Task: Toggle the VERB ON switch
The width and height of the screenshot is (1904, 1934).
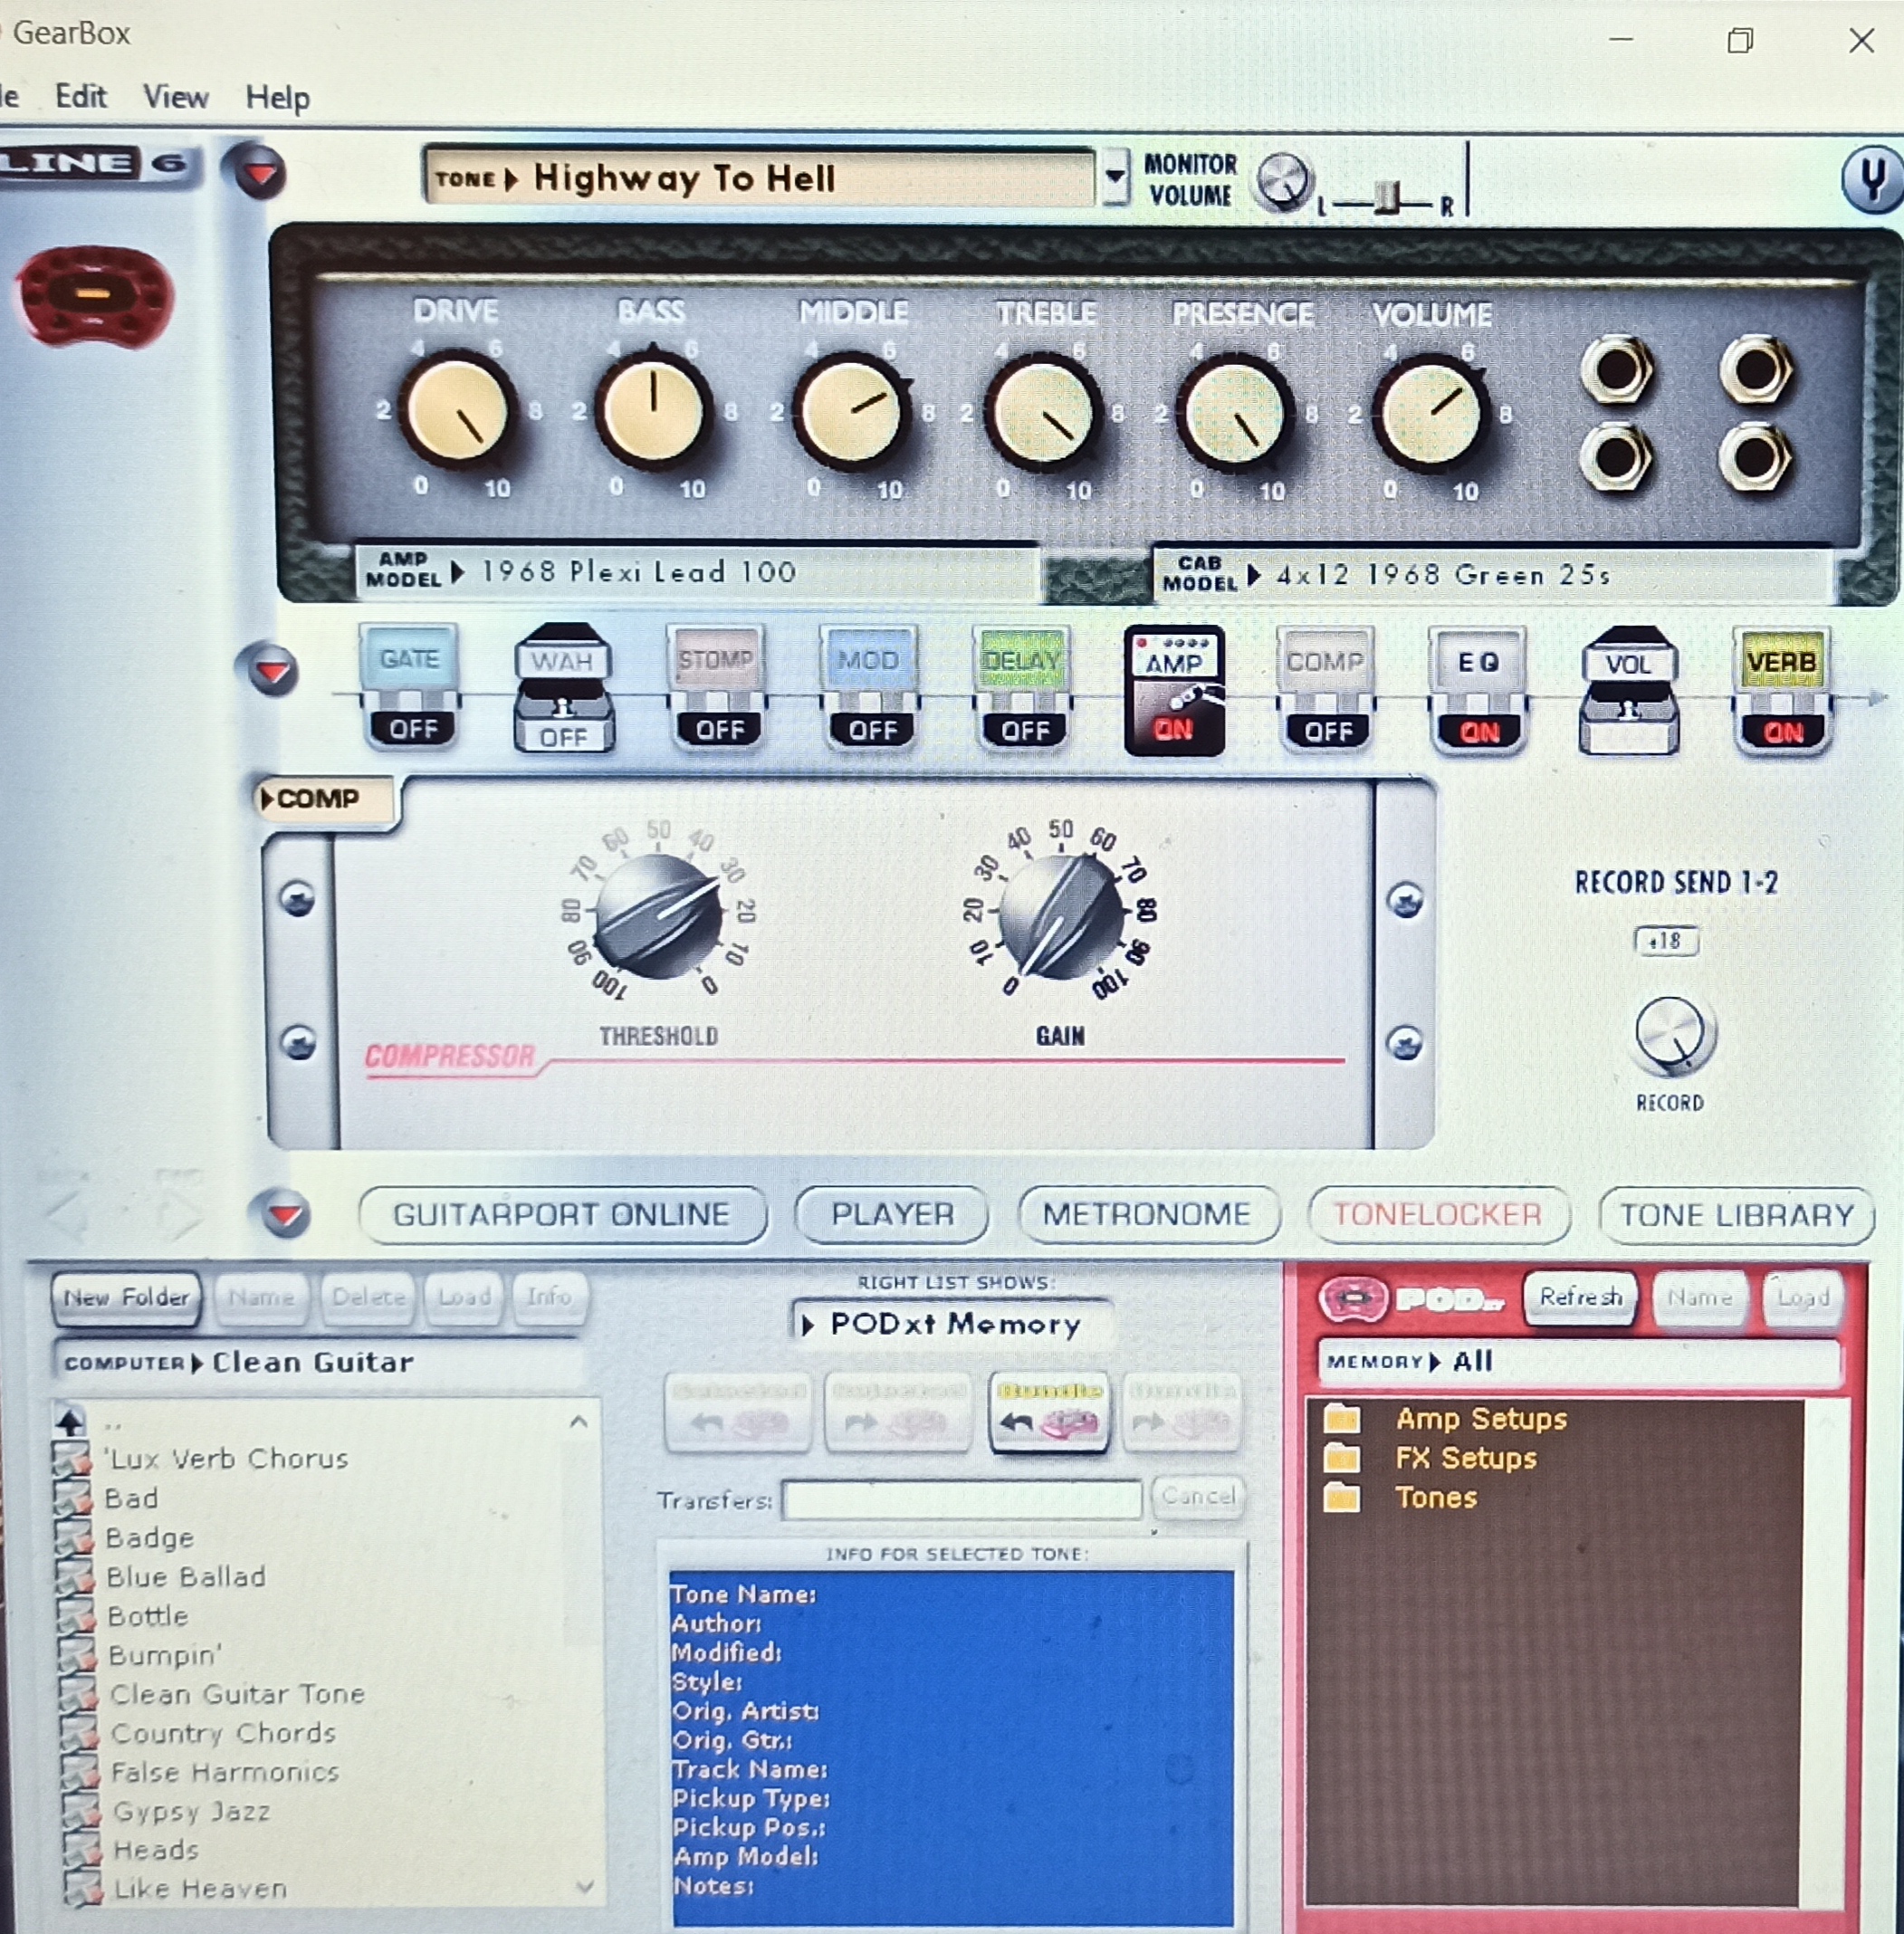Action: (x=1784, y=732)
